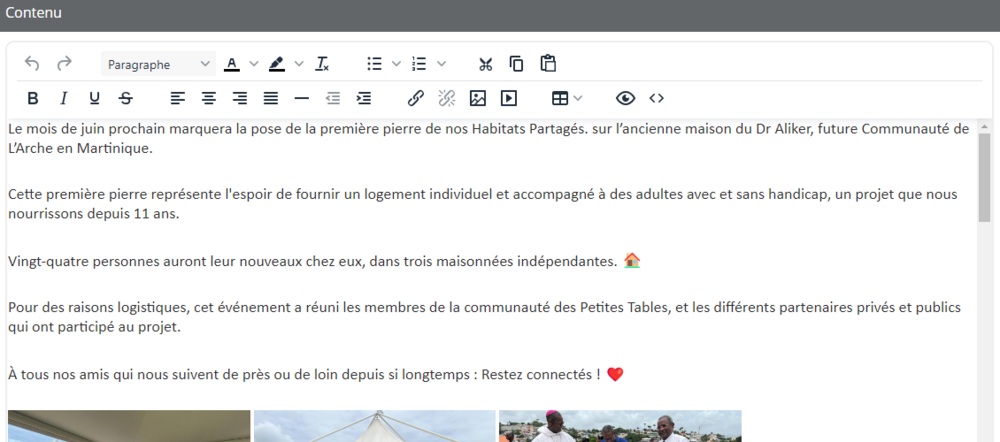Click the red heart emoji
The height and width of the screenshot is (442, 1000).
click(615, 374)
